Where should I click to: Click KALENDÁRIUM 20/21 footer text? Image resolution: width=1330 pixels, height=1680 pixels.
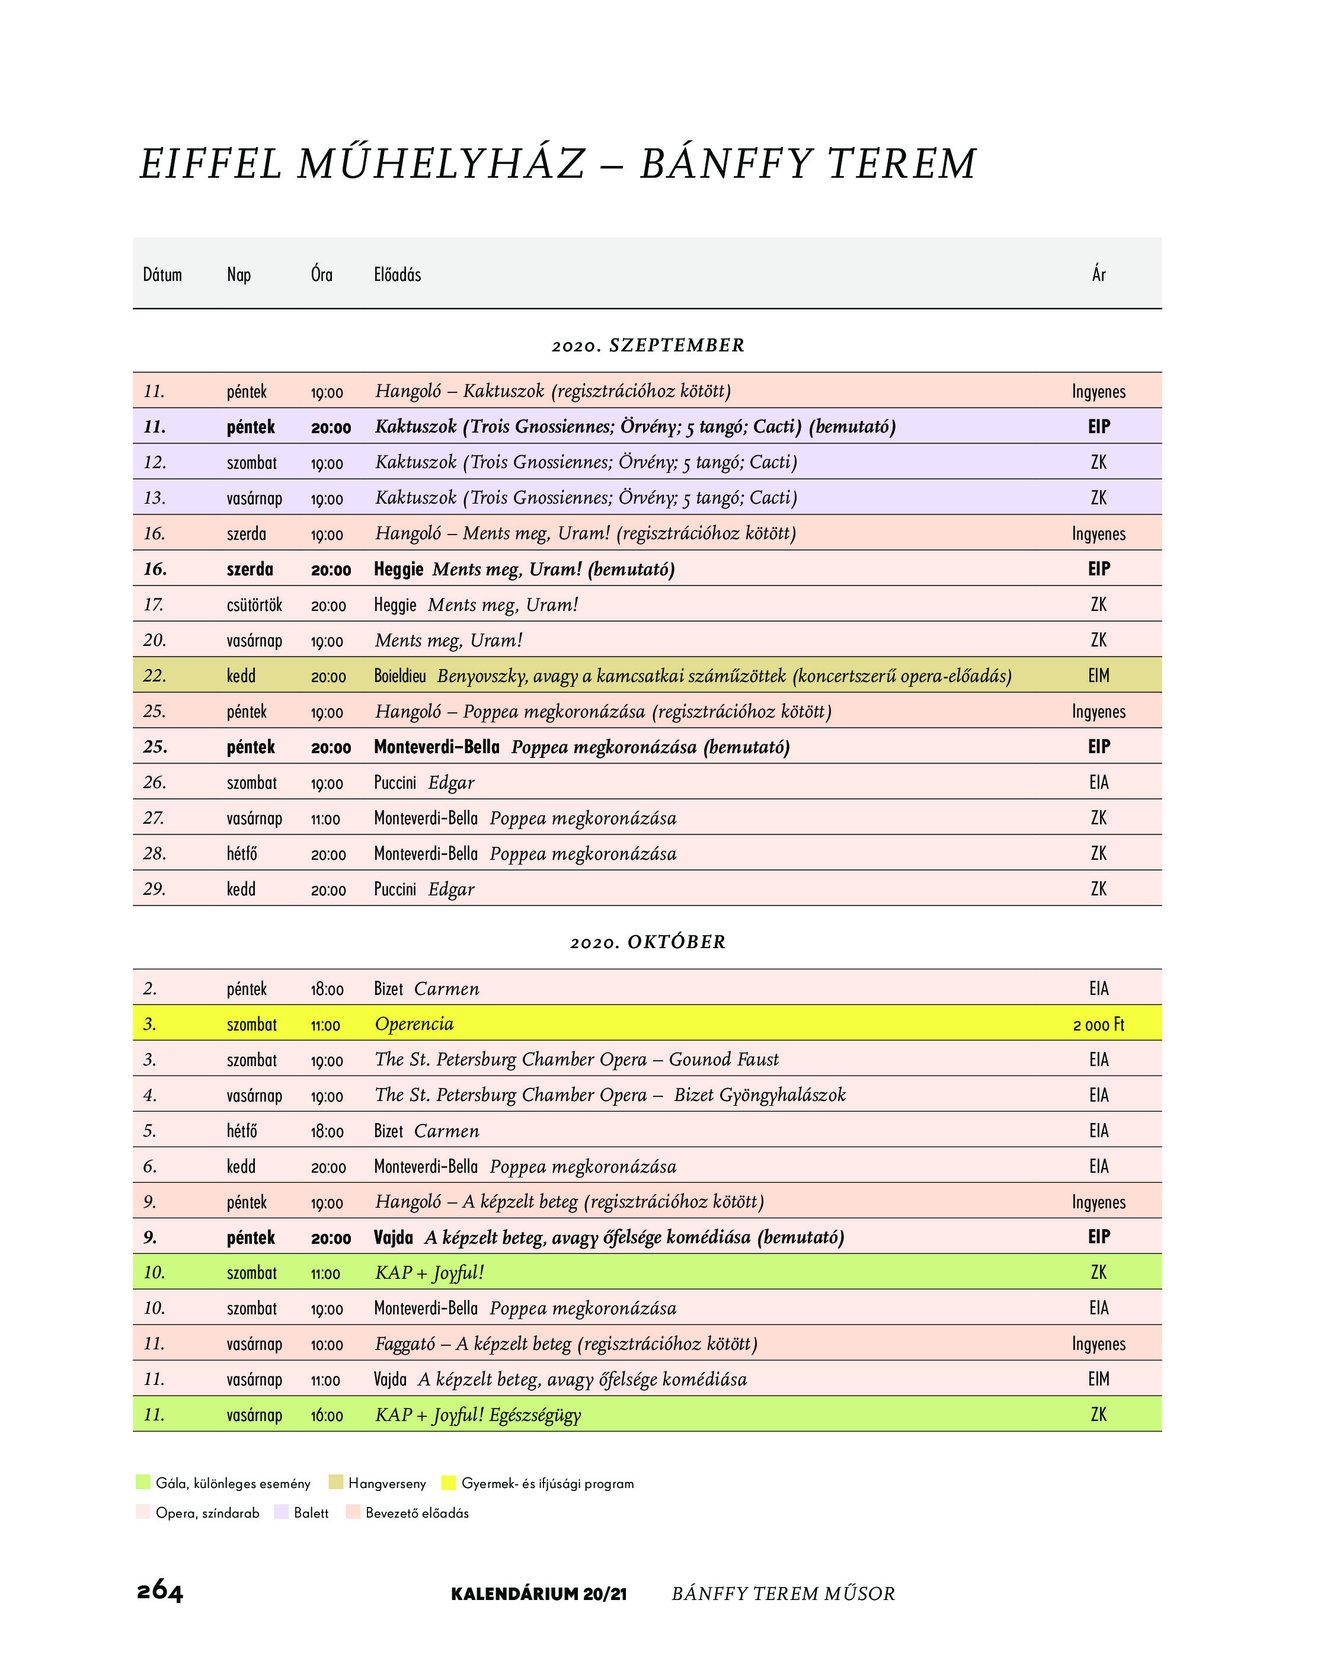[539, 1594]
